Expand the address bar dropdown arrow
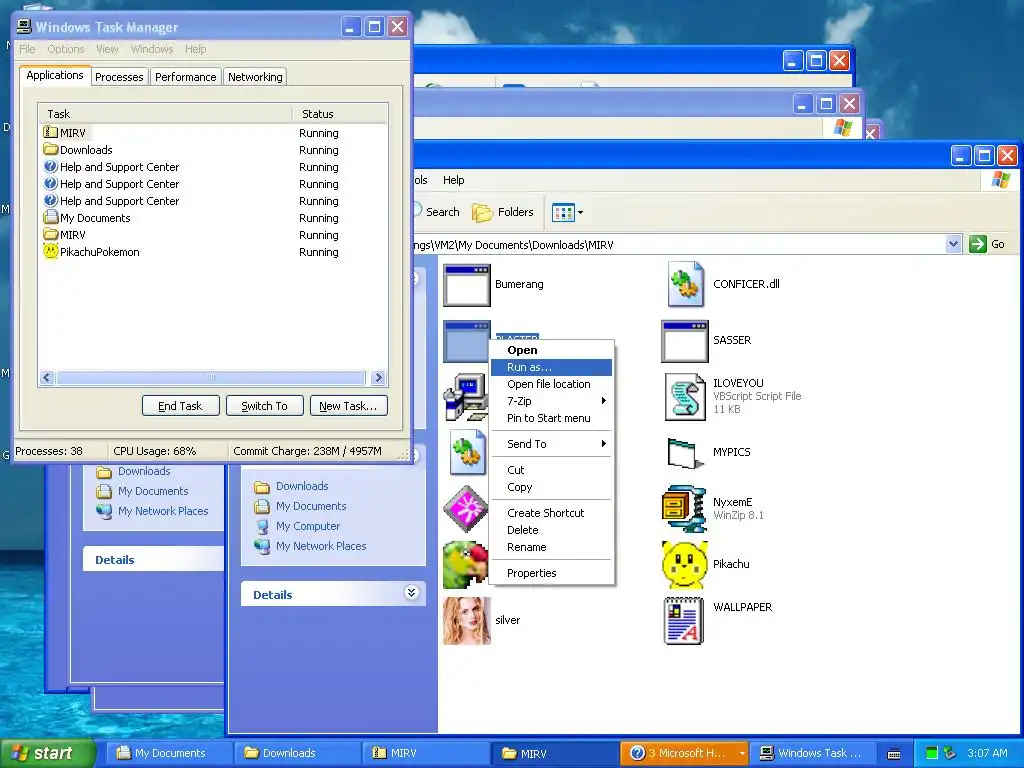This screenshot has height=768, width=1024. click(953, 244)
